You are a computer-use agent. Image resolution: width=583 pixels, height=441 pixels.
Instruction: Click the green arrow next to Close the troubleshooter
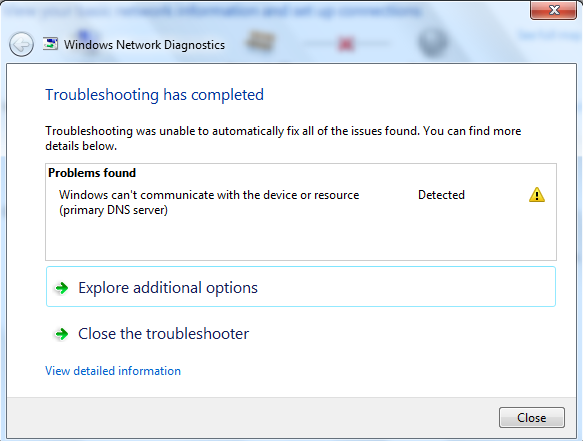[x=62, y=334]
